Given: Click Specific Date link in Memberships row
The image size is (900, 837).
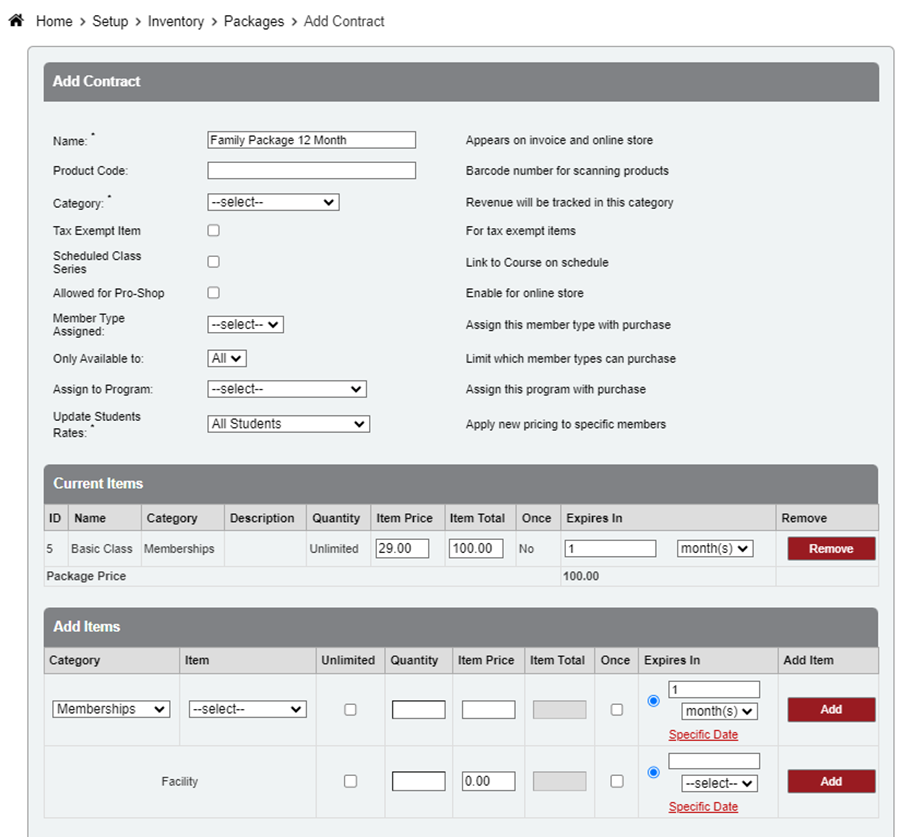Looking at the screenshot, I should tap(703, 735).
